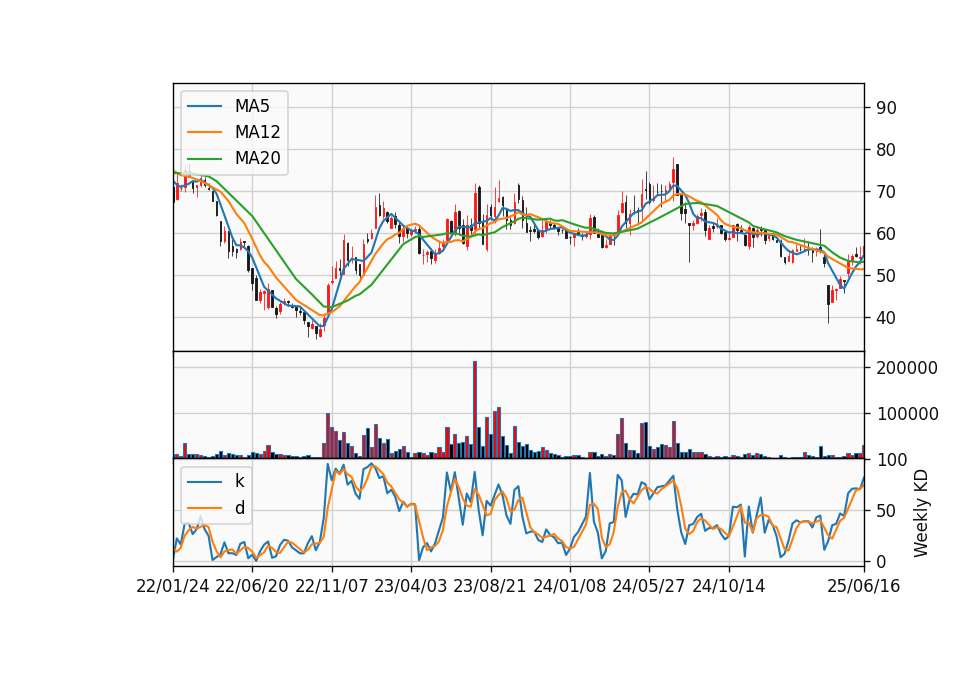960x690 pixels.
Task: Click the blue MA5 legend line sample
Action: click(204, 106)
